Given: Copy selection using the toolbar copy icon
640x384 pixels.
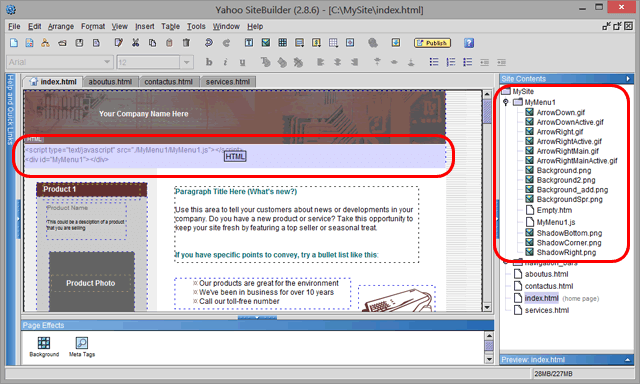Looking at the screenshot, I should [152, 43].
